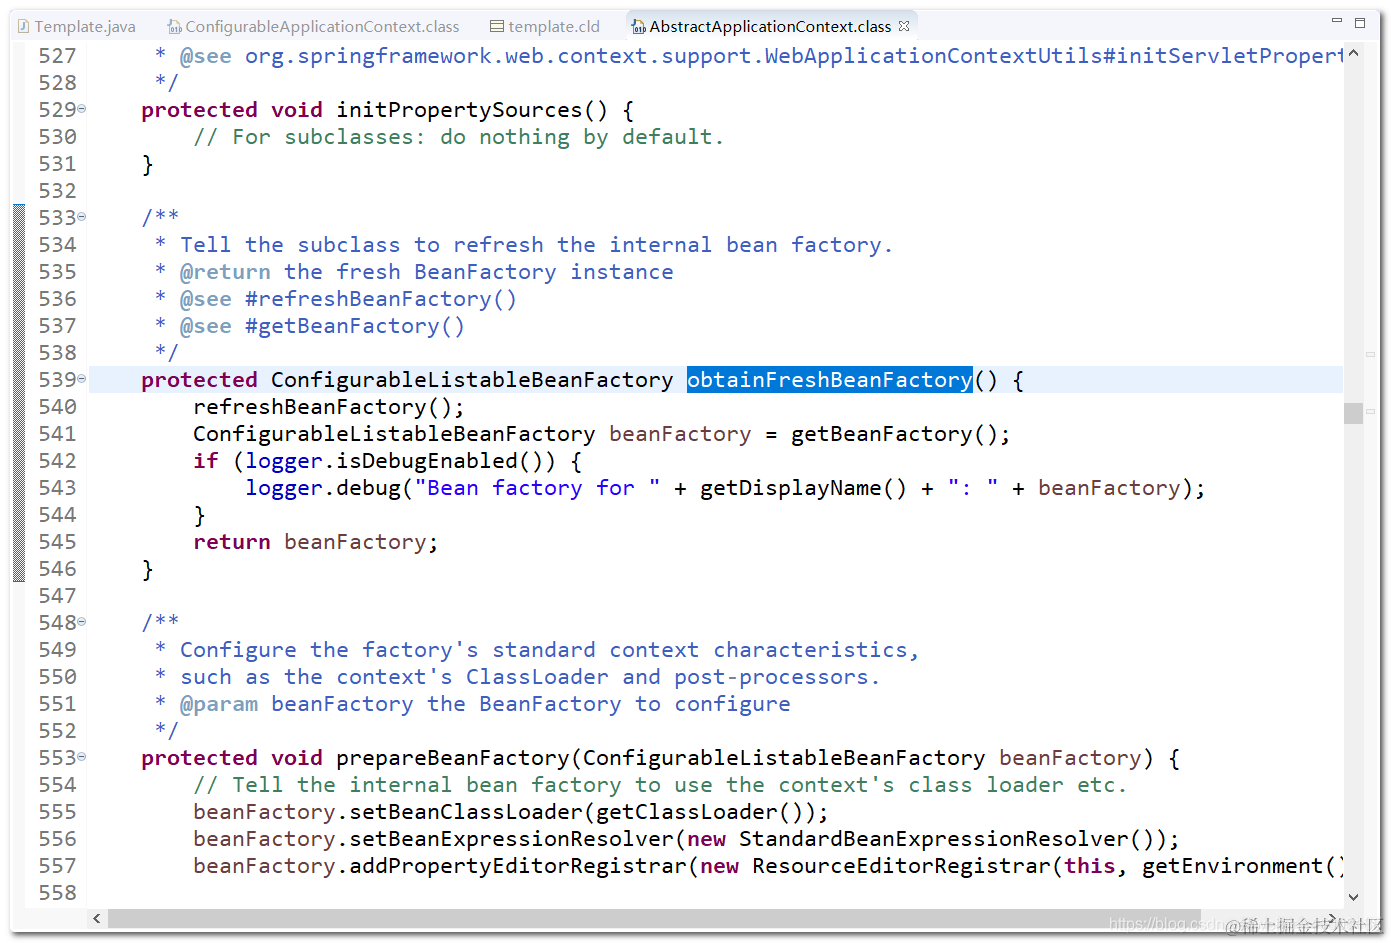Select the AbstractApplicationContext.class tab
The width and height of the screenshot is (1391, 943).
click(770, 26)
